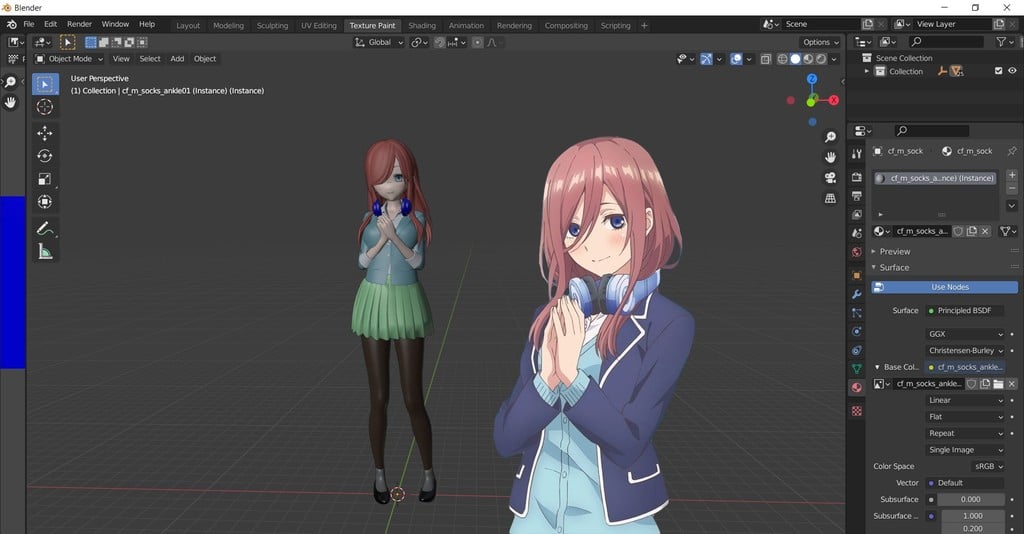
Task: Open the GGX distribution dropdown
Action: click(965, 334)
